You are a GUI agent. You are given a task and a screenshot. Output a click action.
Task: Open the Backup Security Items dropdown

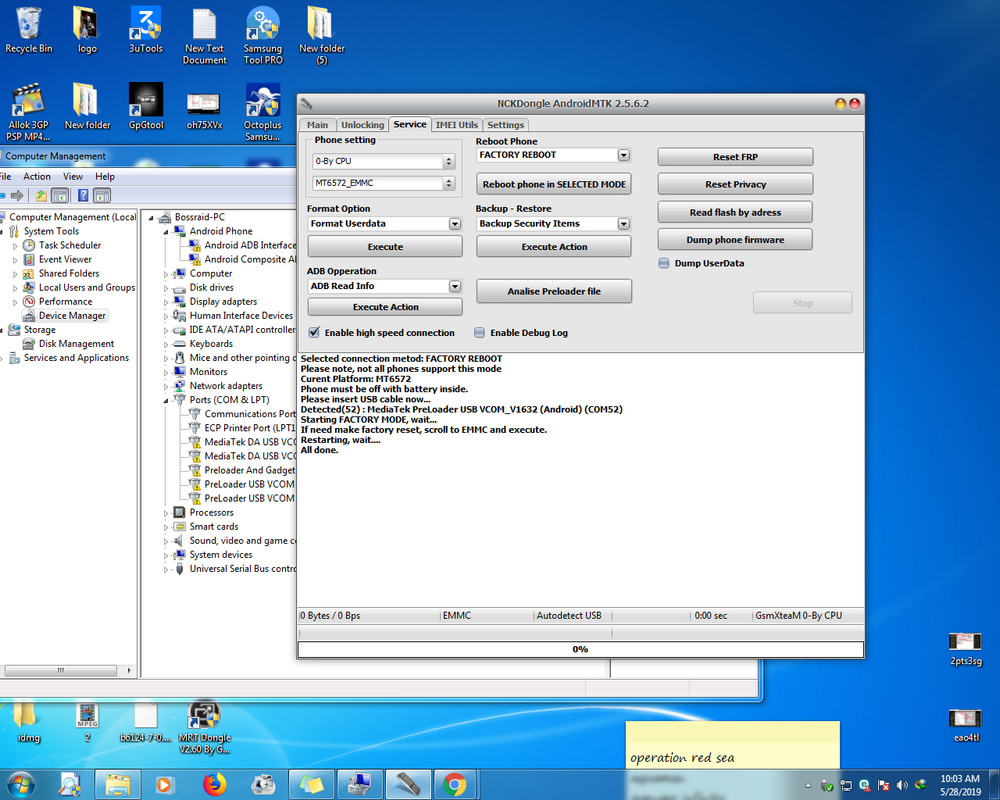pos(624,224)
